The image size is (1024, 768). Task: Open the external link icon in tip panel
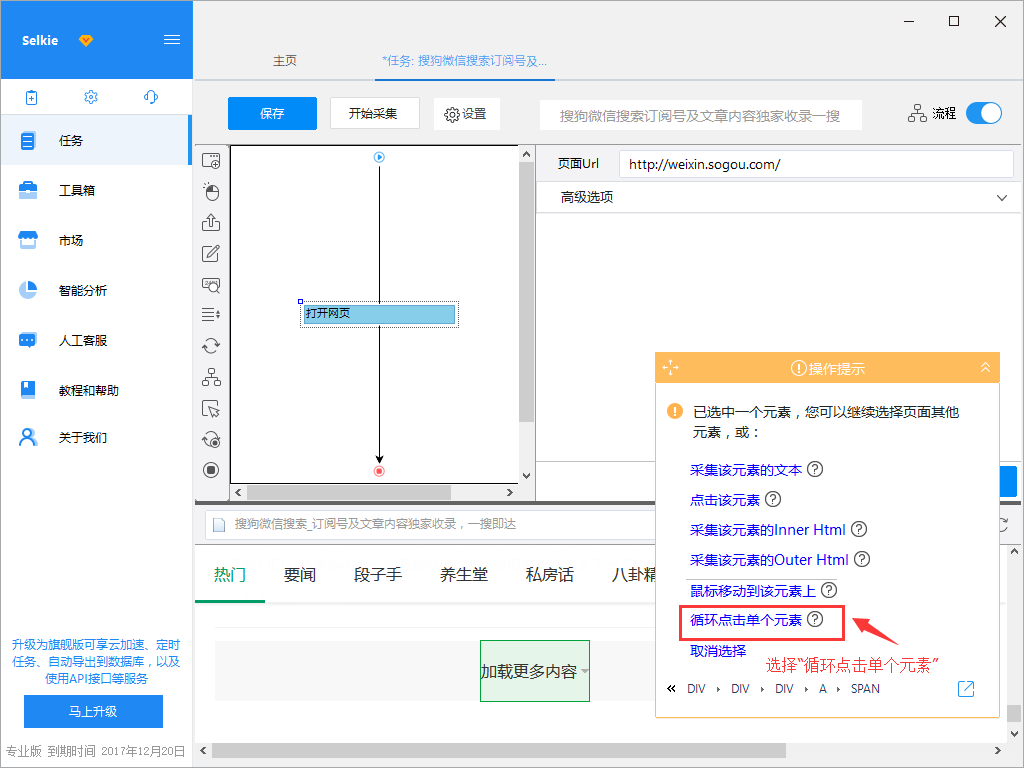[x=966, y=688]
